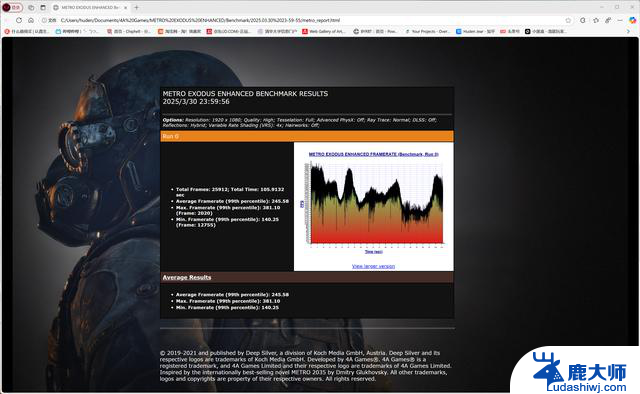
Task: Open the framerate chart thumbnail
Action: click(x=373, y=203)
